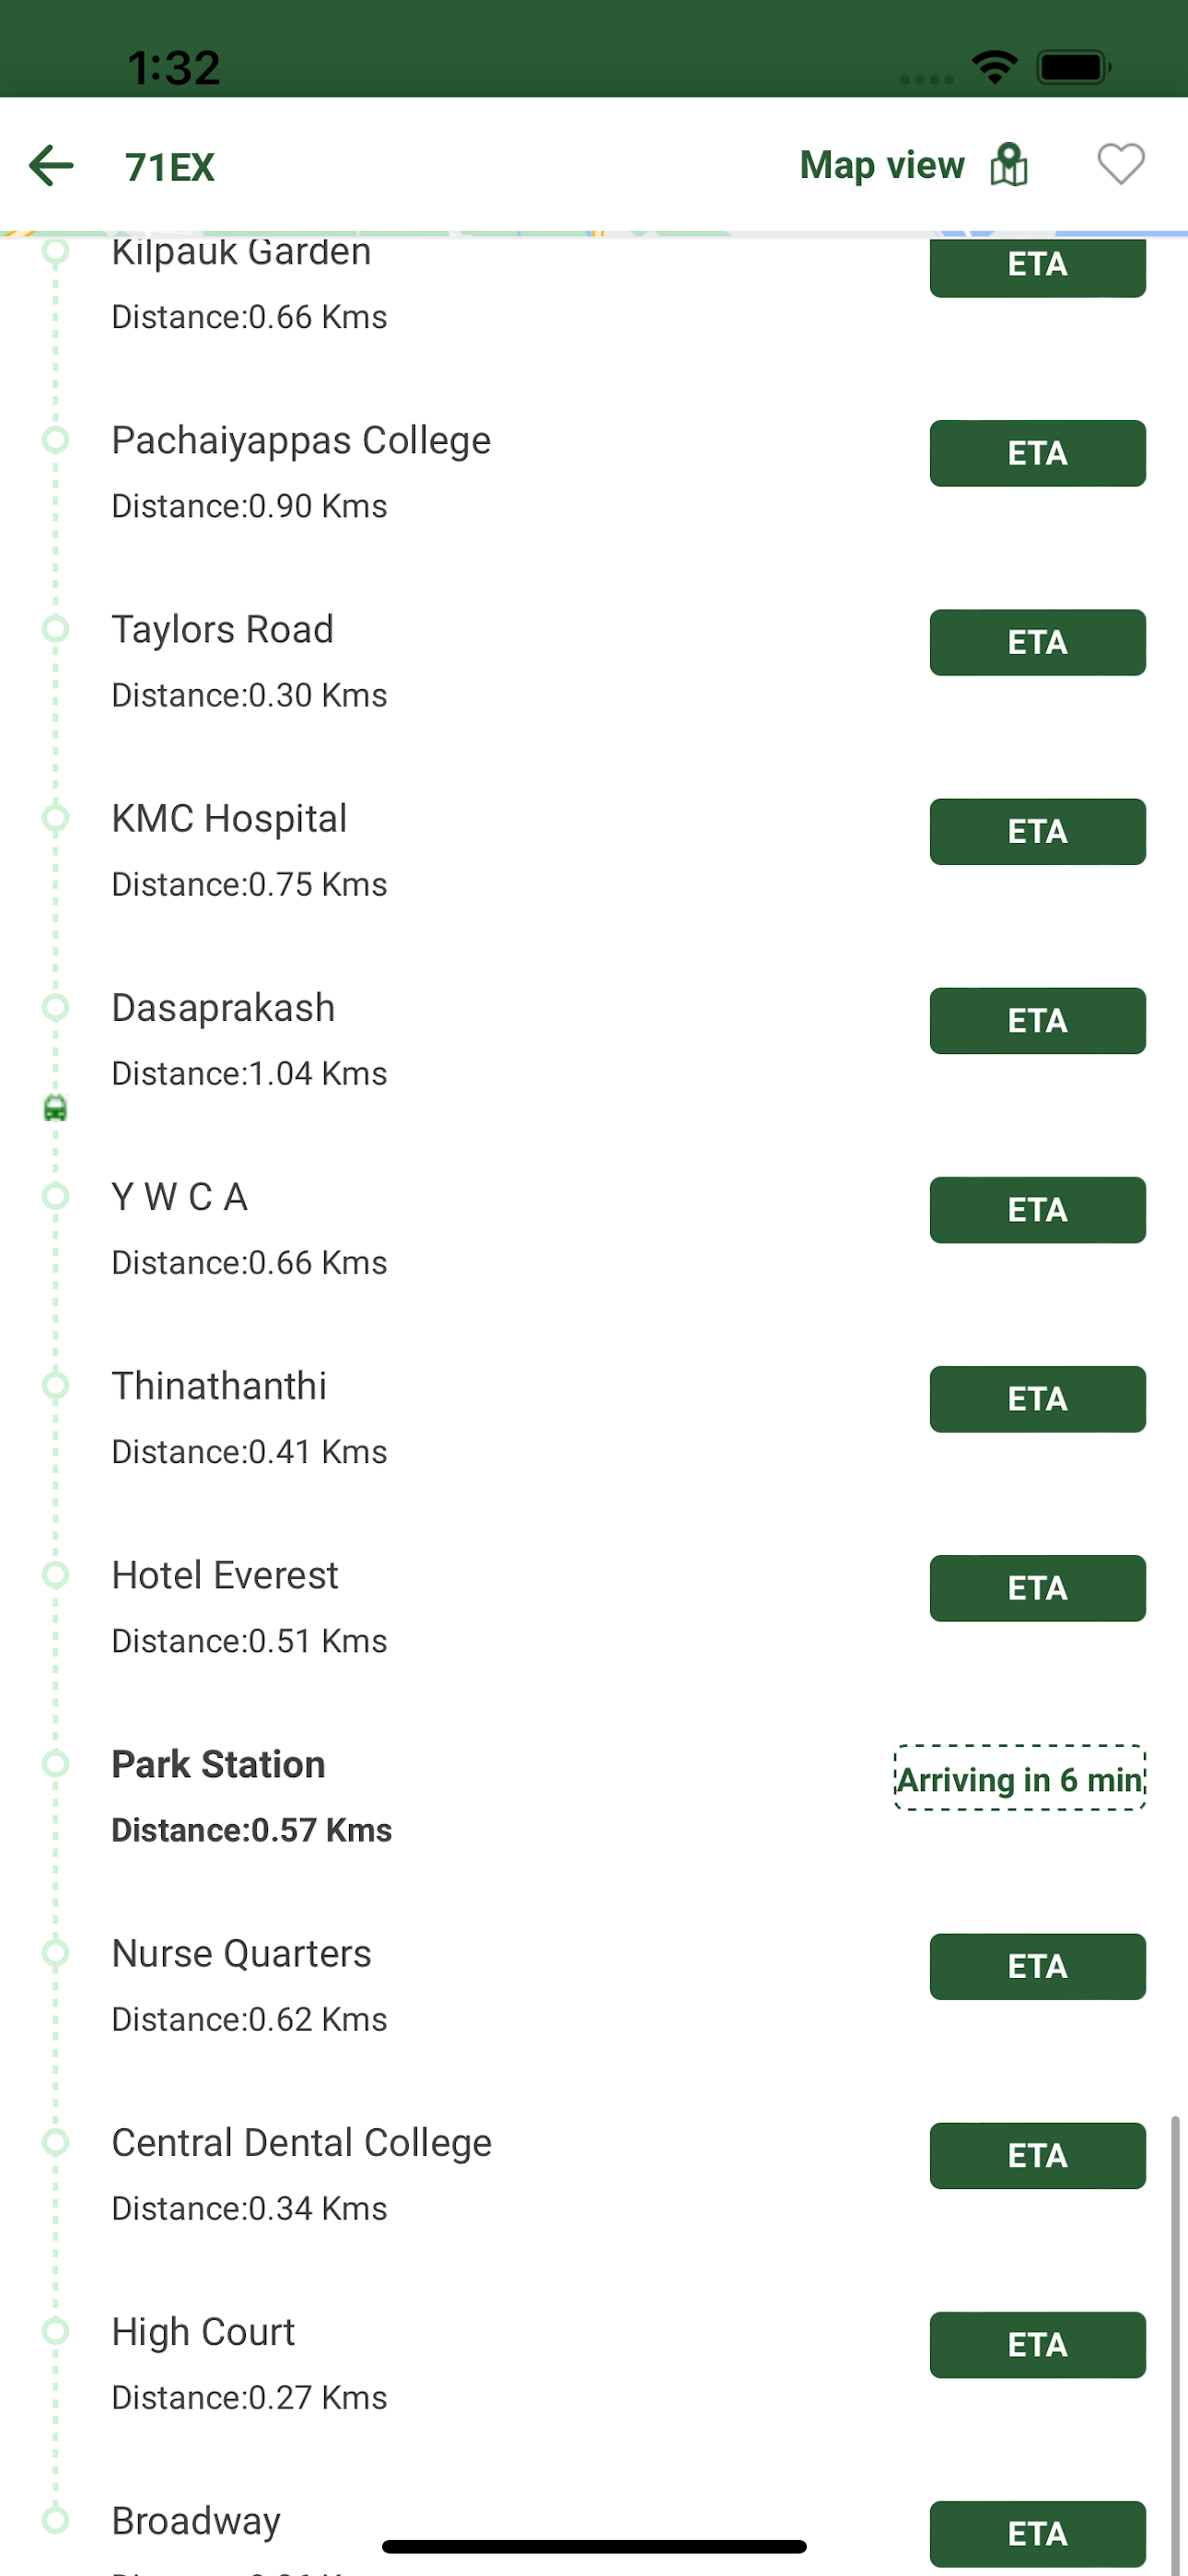This screenshot has width=1188, height=2576.
Task: Tap the back arrow icon
Action: (51, 166)
